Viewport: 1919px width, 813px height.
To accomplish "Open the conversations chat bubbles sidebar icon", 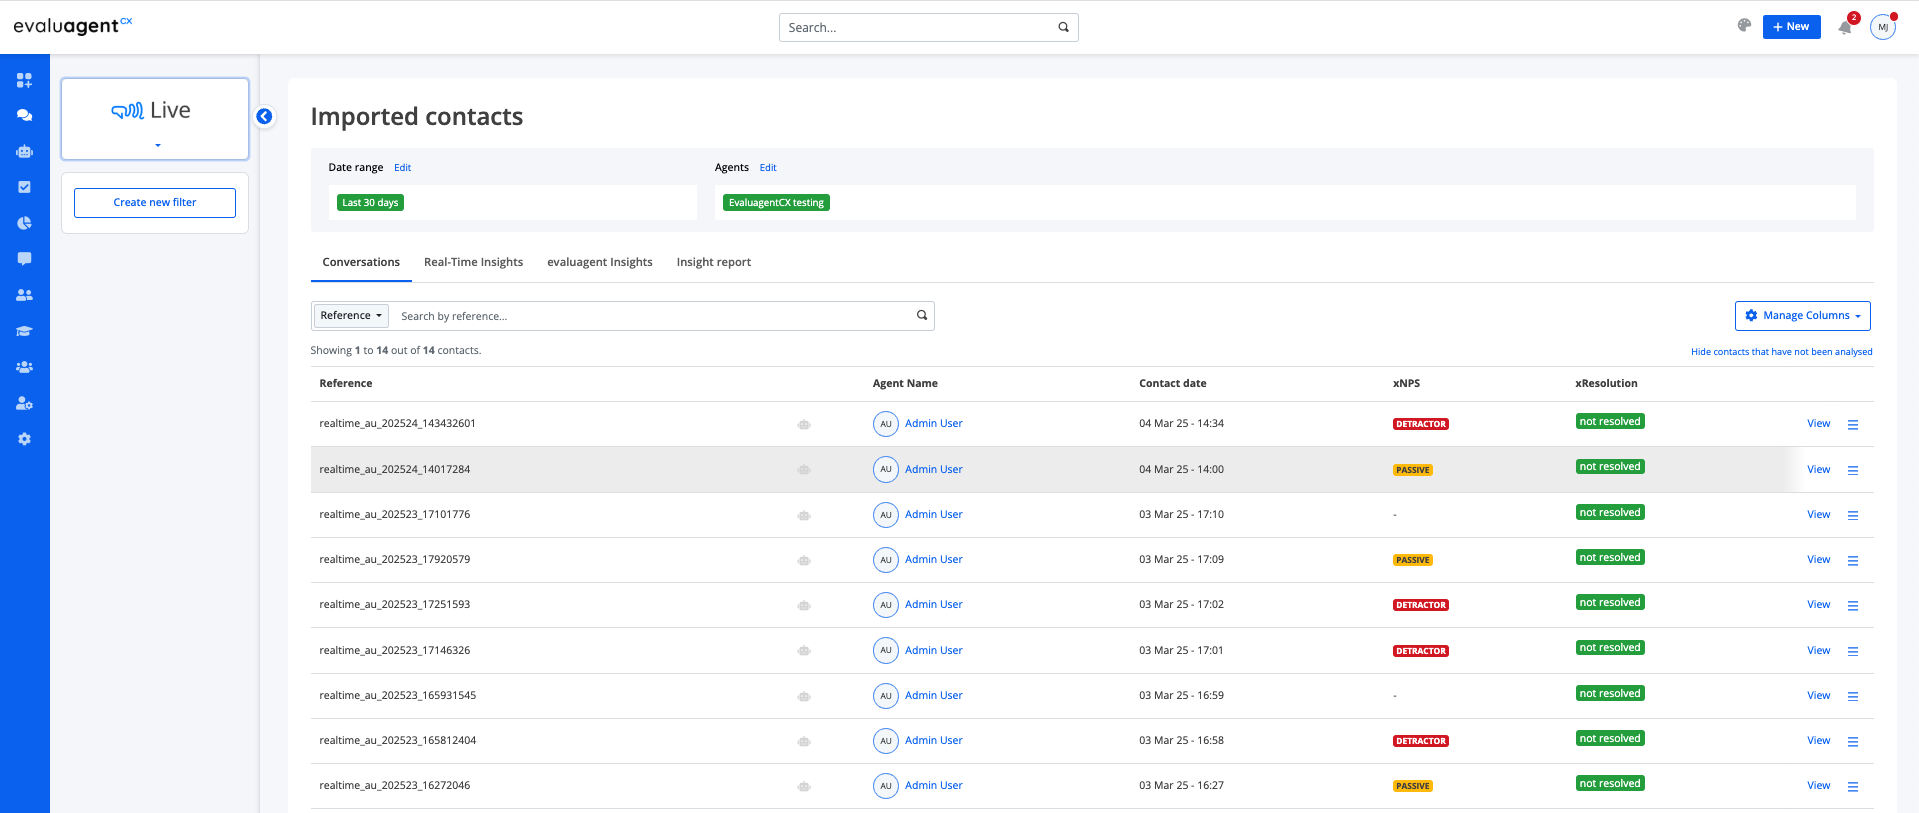I will 24,116.
